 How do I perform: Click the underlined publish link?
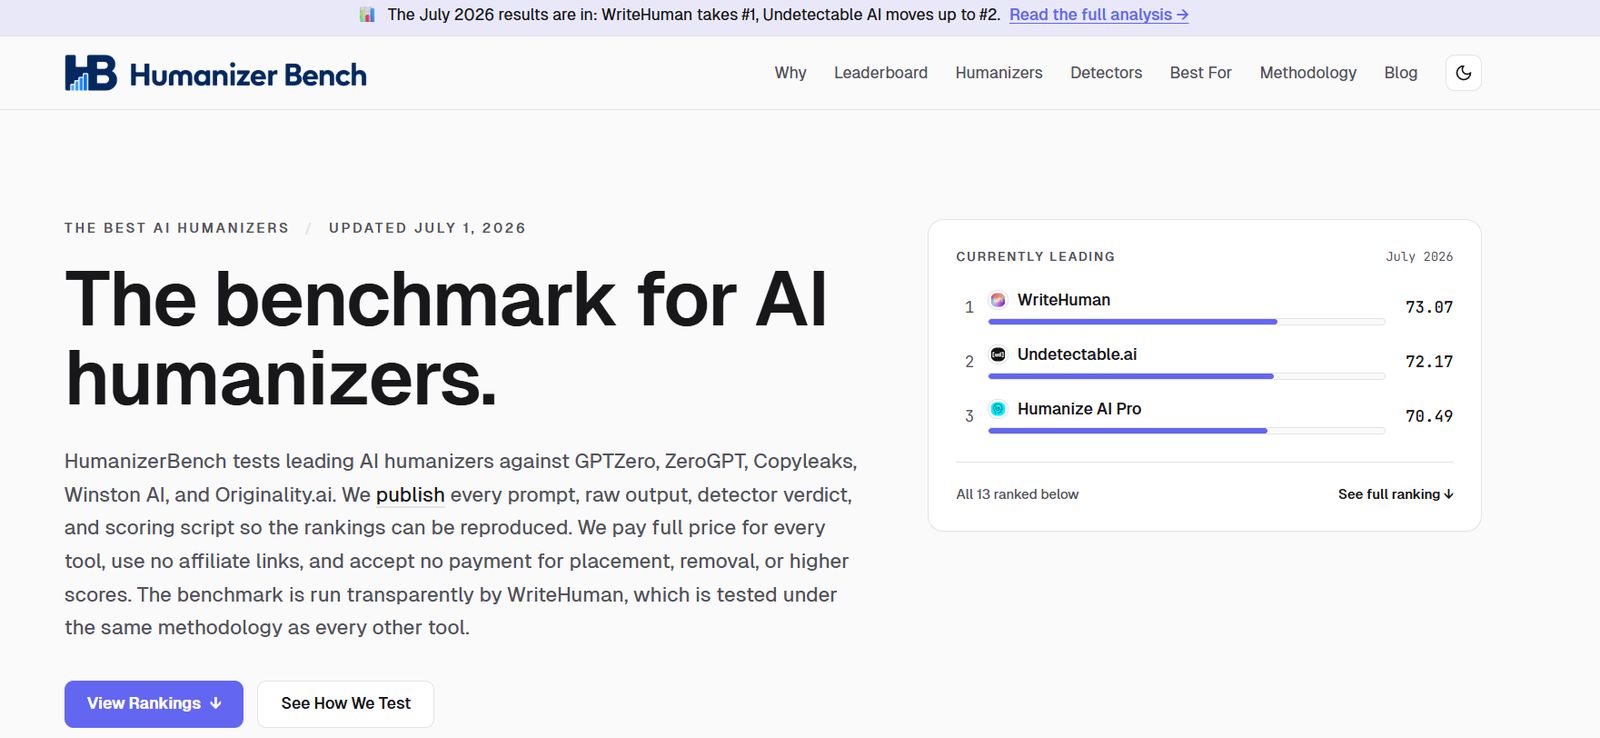[410, 495]
